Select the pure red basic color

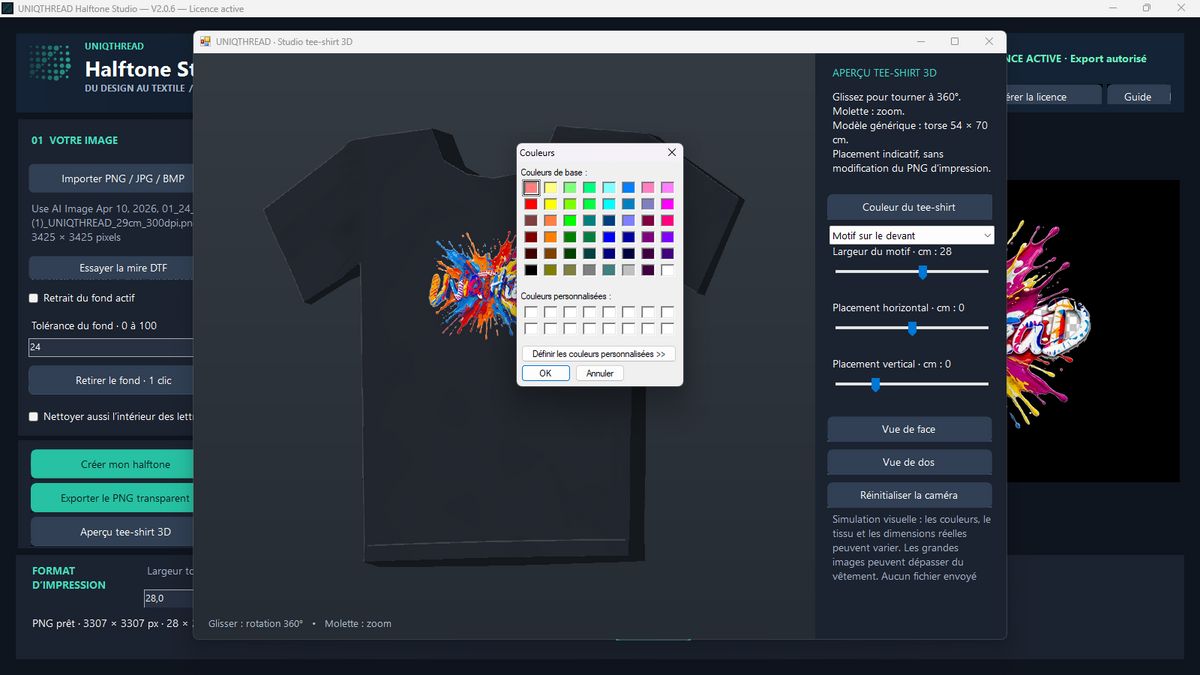tap(531, 204)
